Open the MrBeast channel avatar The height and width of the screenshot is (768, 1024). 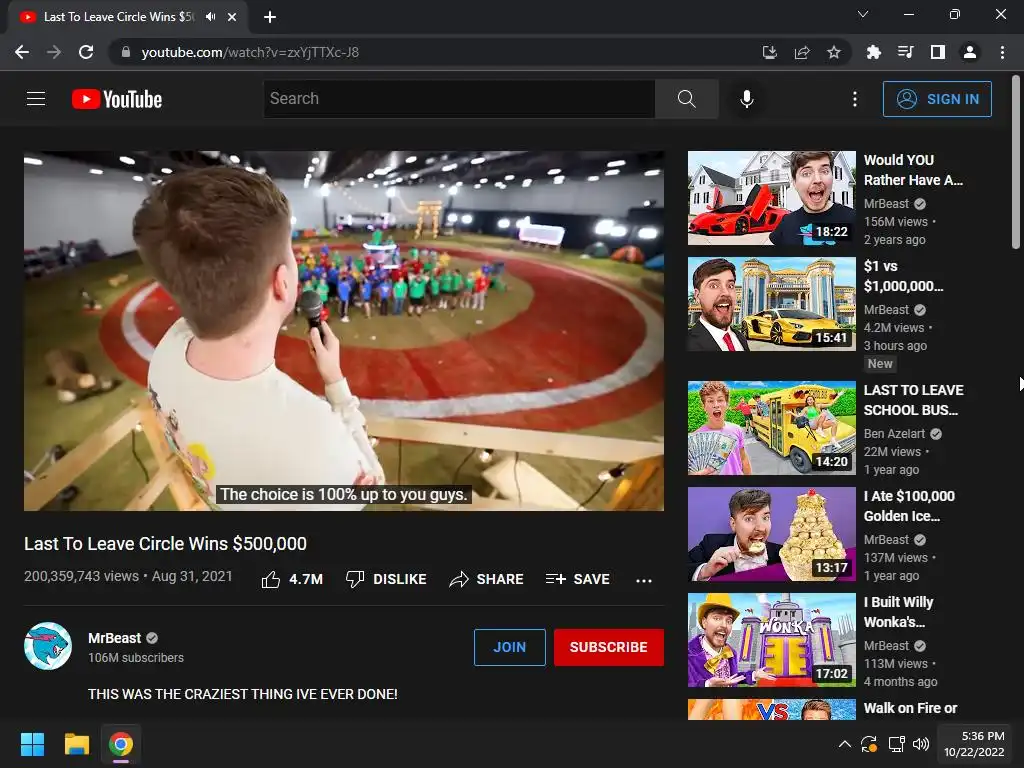pos(48,646)
